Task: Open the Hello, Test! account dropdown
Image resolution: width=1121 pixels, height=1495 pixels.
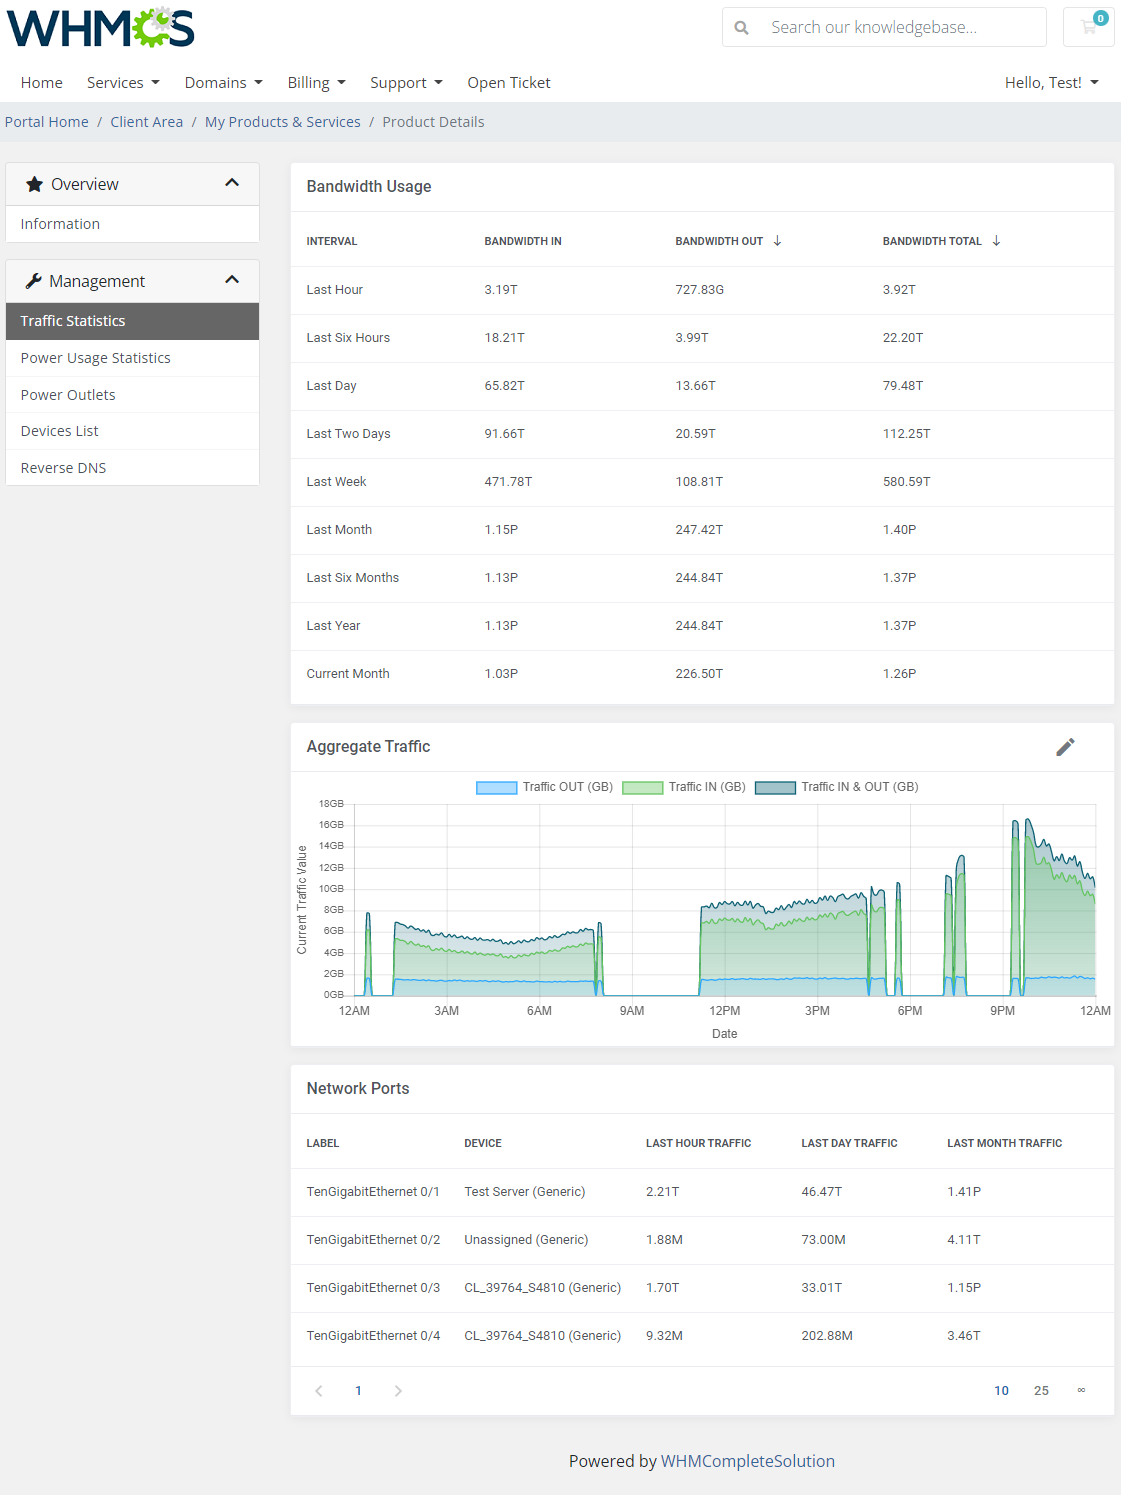Action: pyautogui.click(x=1052, y=83)
